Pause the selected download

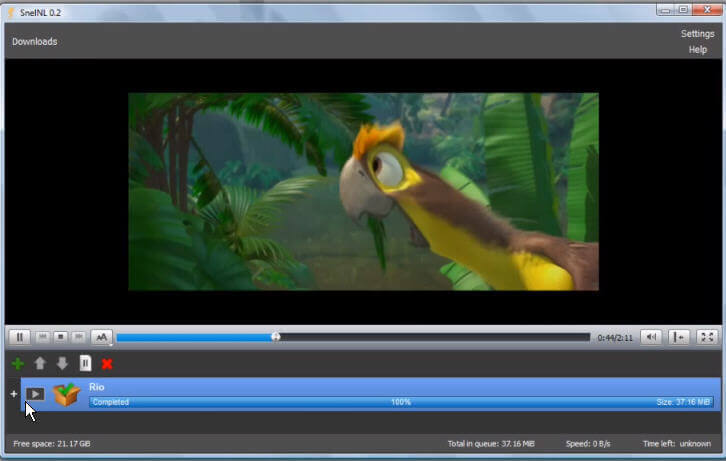(85, 363)
